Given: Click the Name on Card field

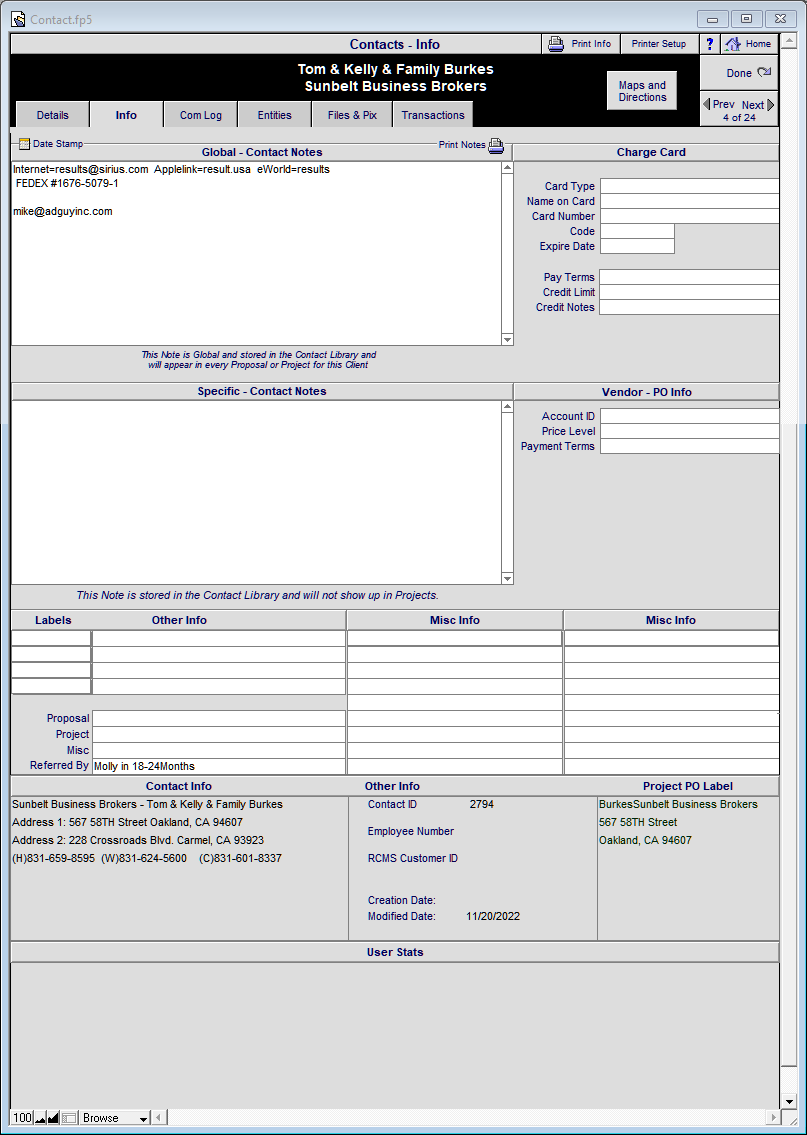Looking at the screenshot, I should click(x=689, y=201).
